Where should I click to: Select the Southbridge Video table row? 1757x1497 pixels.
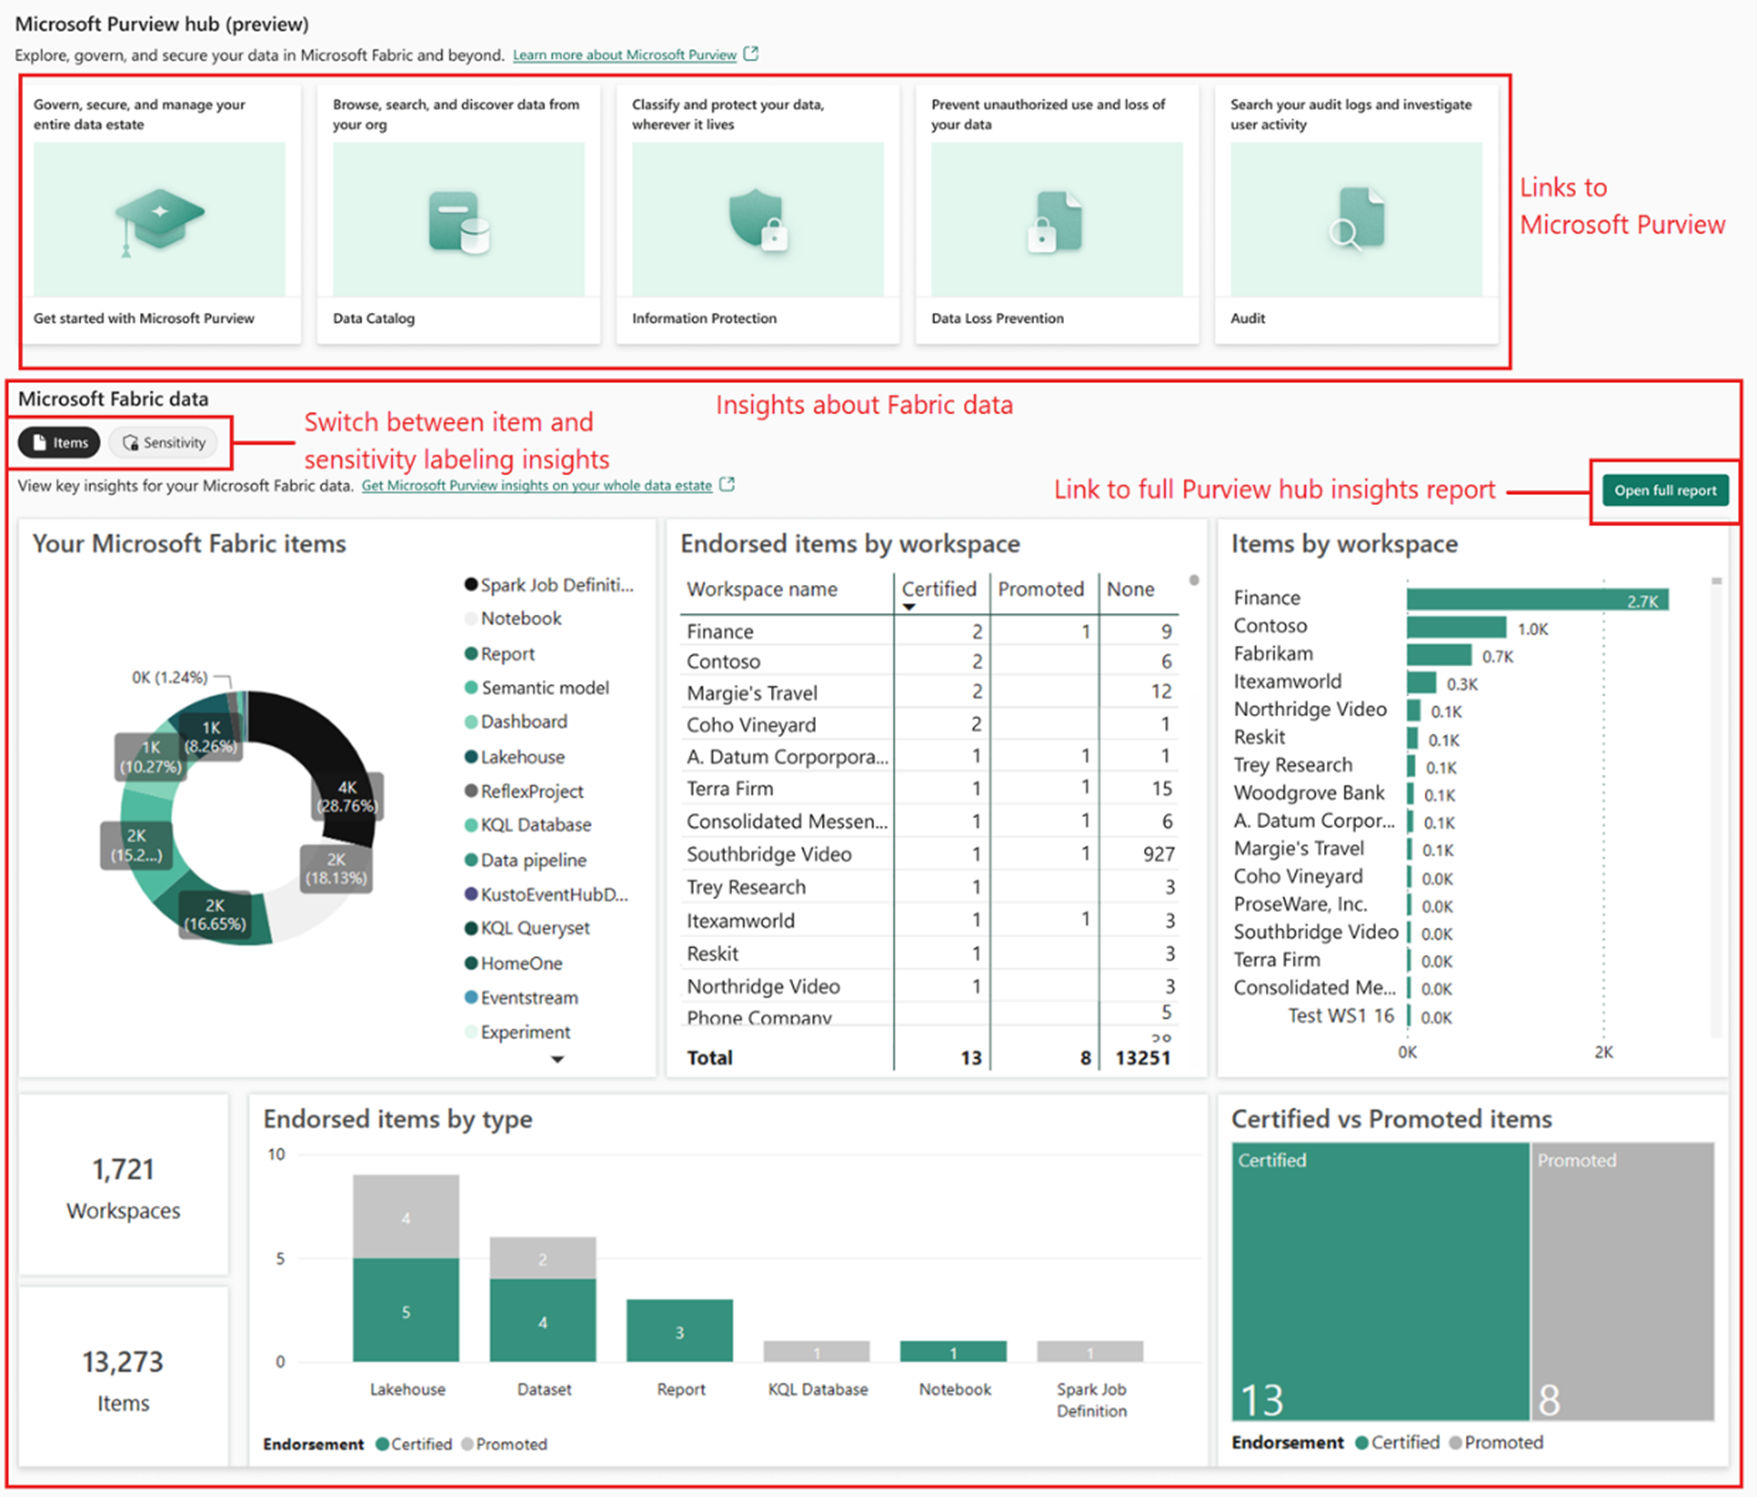click(x=930, y=855)
